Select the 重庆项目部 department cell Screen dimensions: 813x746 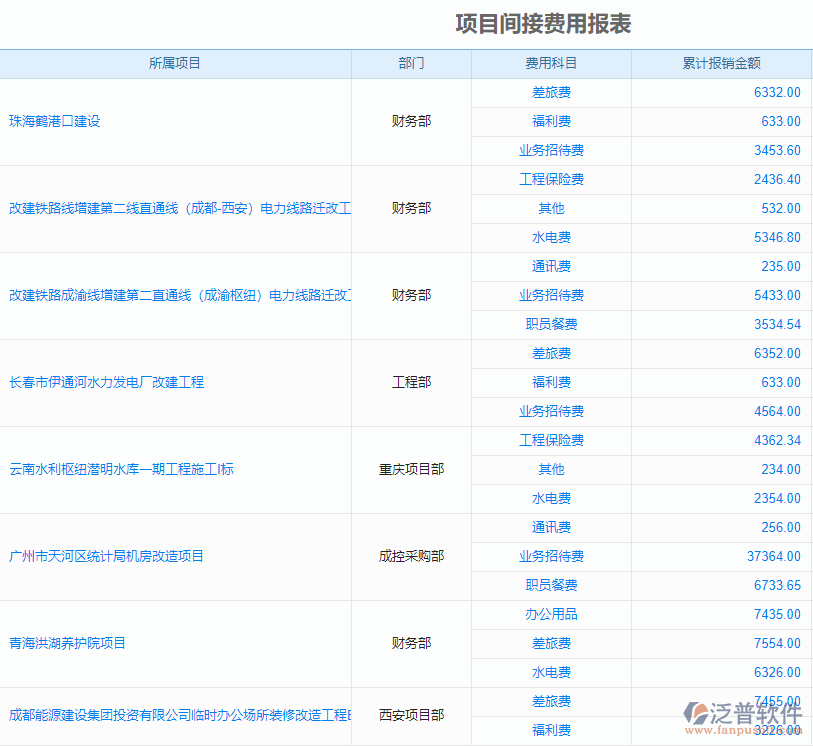(x=410, y=469)
